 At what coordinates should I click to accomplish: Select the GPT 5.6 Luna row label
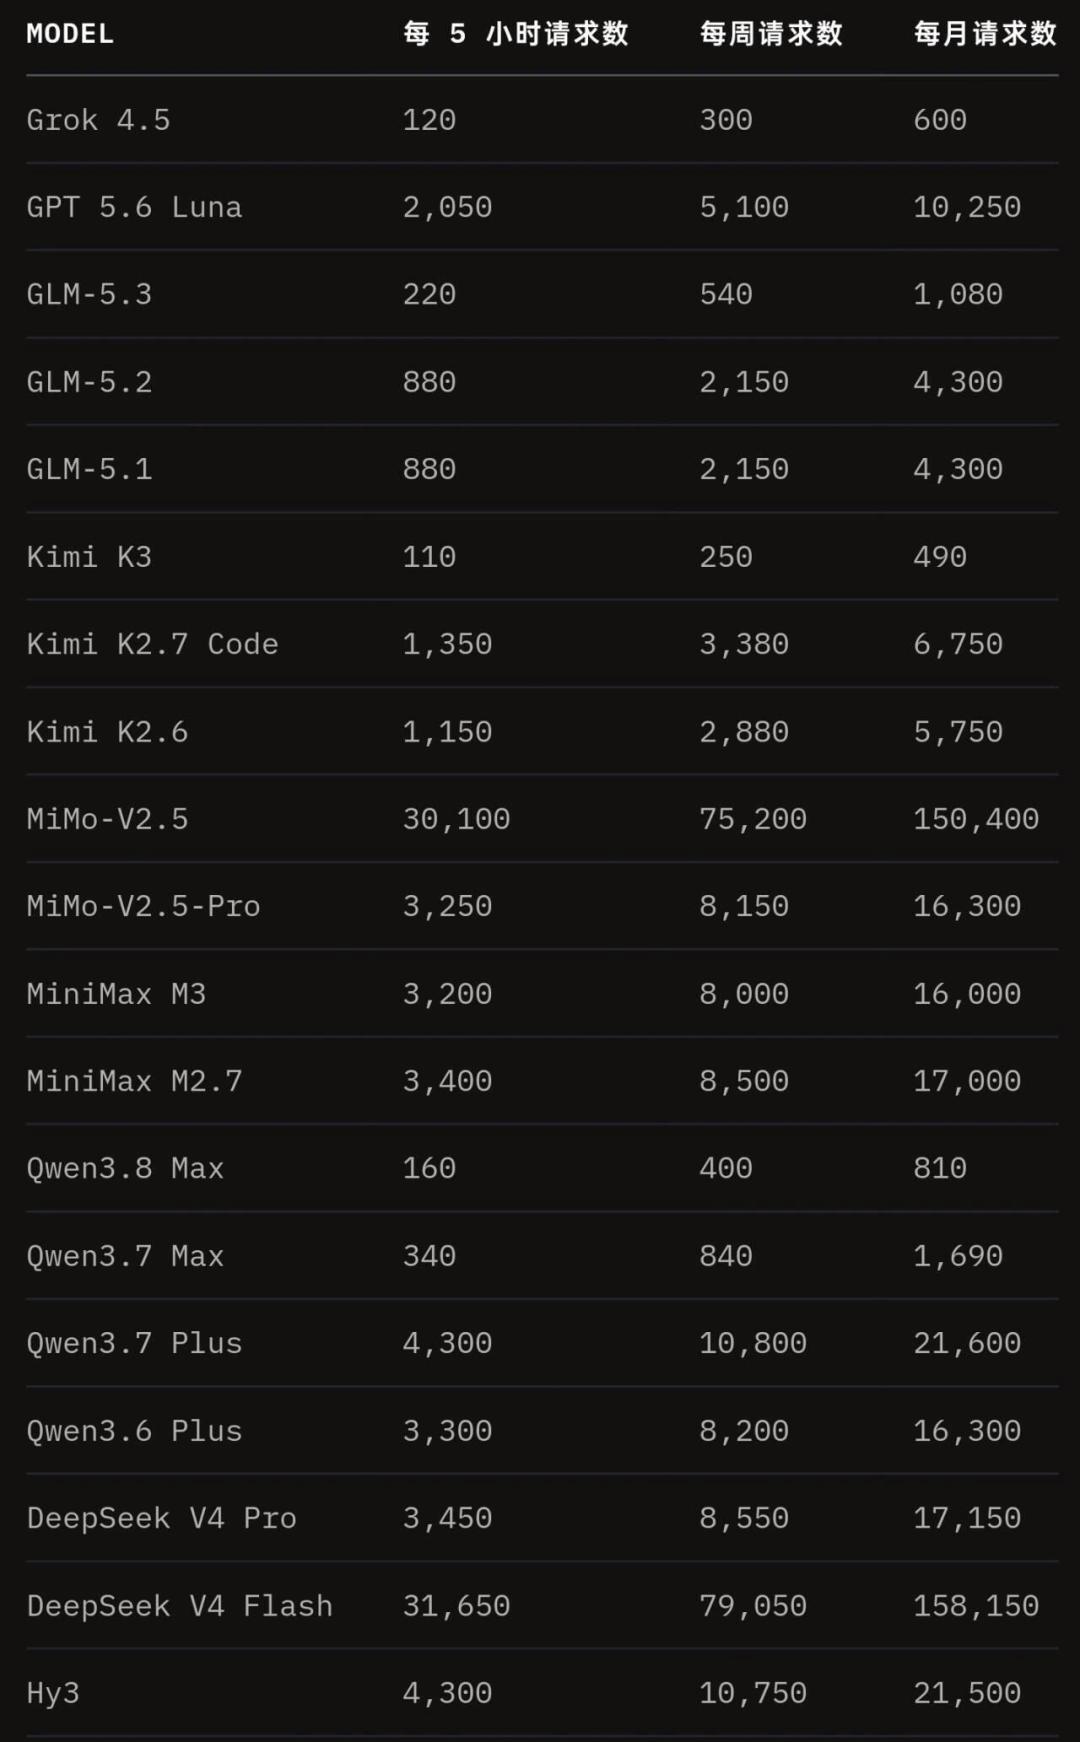pos(134,207)
